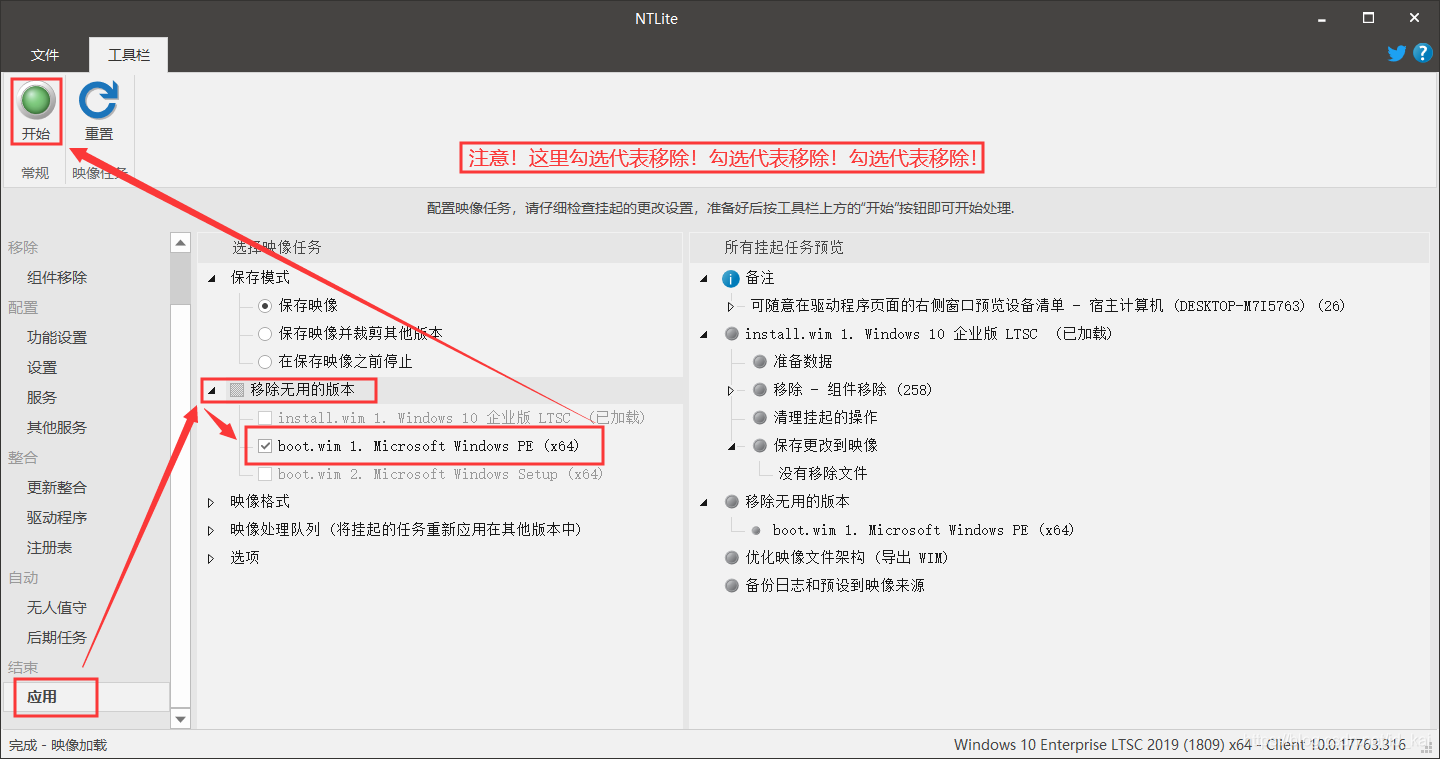
Task: Toggle the 移除无用的版本 parent checkbox
Action: [237, 390]
